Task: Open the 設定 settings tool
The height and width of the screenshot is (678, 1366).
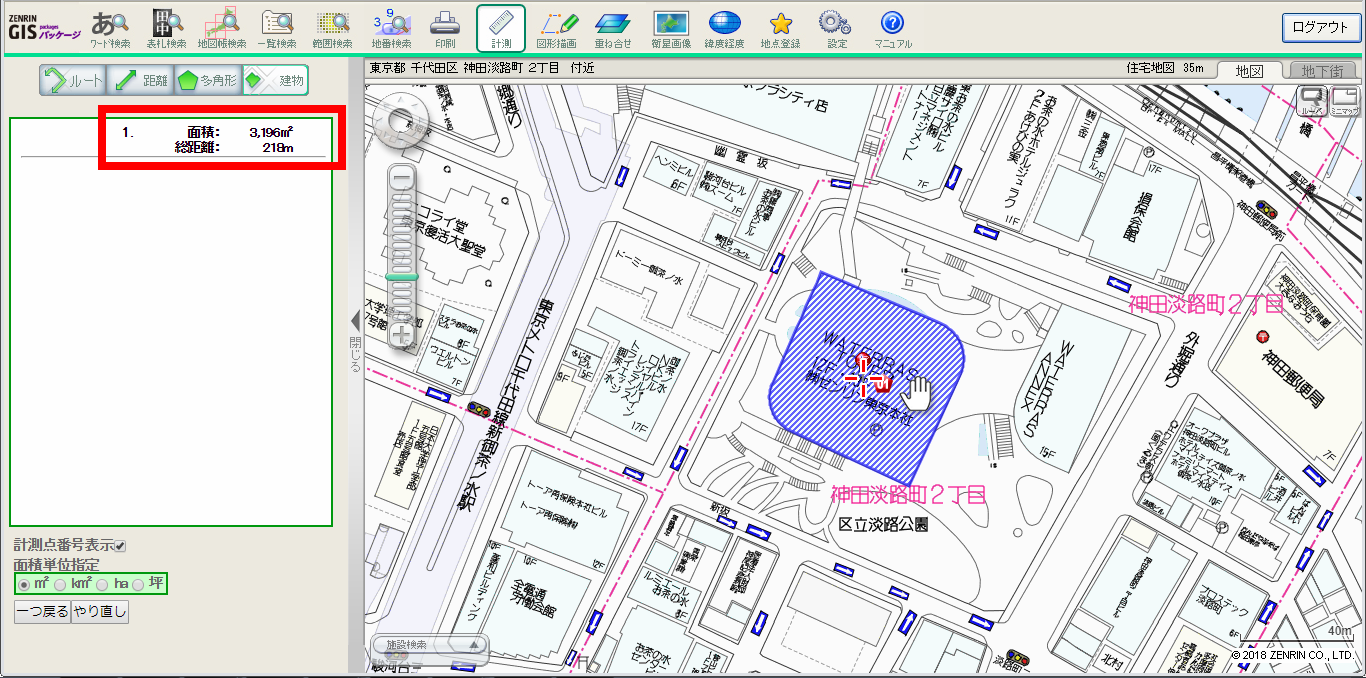Action: point(833,27)
